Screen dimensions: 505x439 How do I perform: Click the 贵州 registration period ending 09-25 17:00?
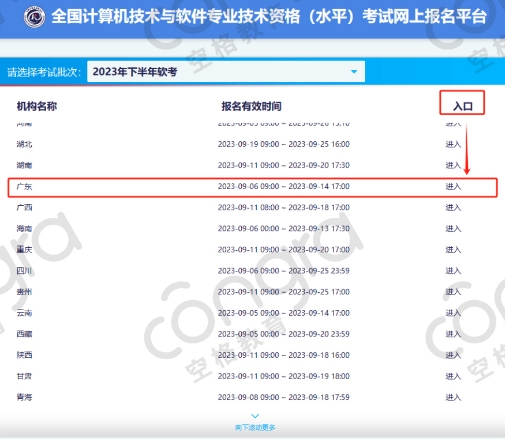click(284, 292)
